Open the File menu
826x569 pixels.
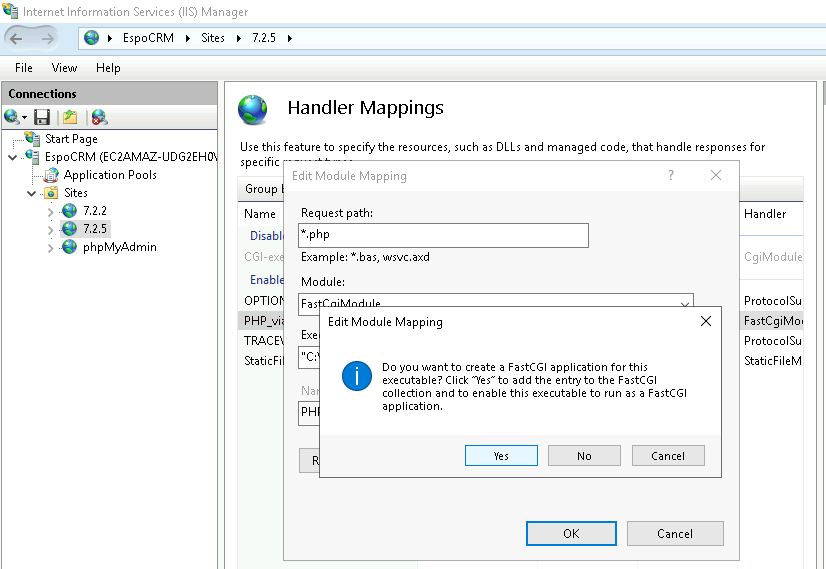coord(24,68)
